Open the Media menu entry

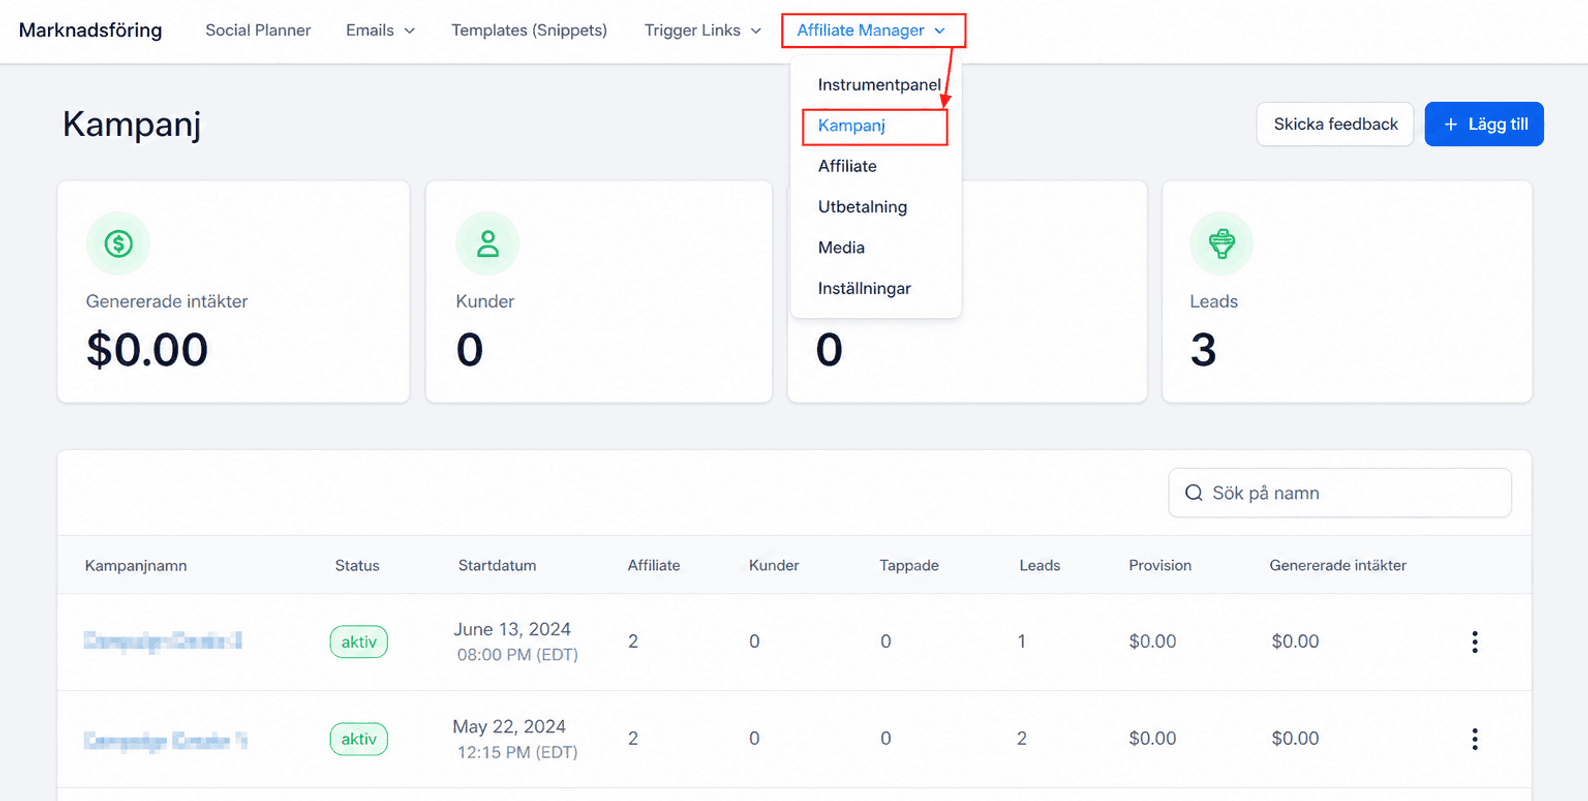(841, 247)
